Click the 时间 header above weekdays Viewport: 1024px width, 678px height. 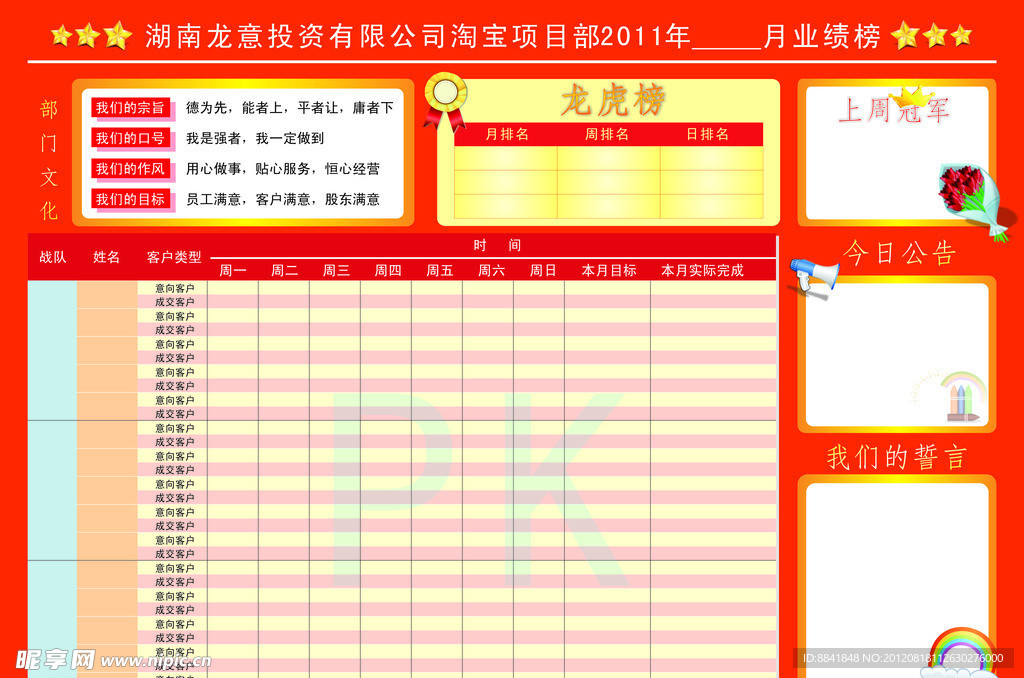coord(497,246)
